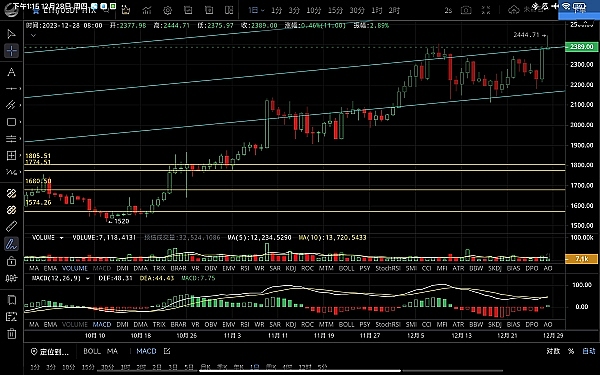Choose the rectangle shape drawing tool
The height and width of the screenshot is (375, 600).
click(x=11, y=122)
